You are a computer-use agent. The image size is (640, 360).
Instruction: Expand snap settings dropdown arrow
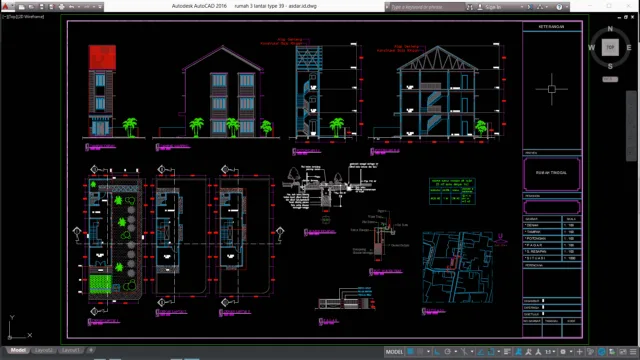[429, 352]
